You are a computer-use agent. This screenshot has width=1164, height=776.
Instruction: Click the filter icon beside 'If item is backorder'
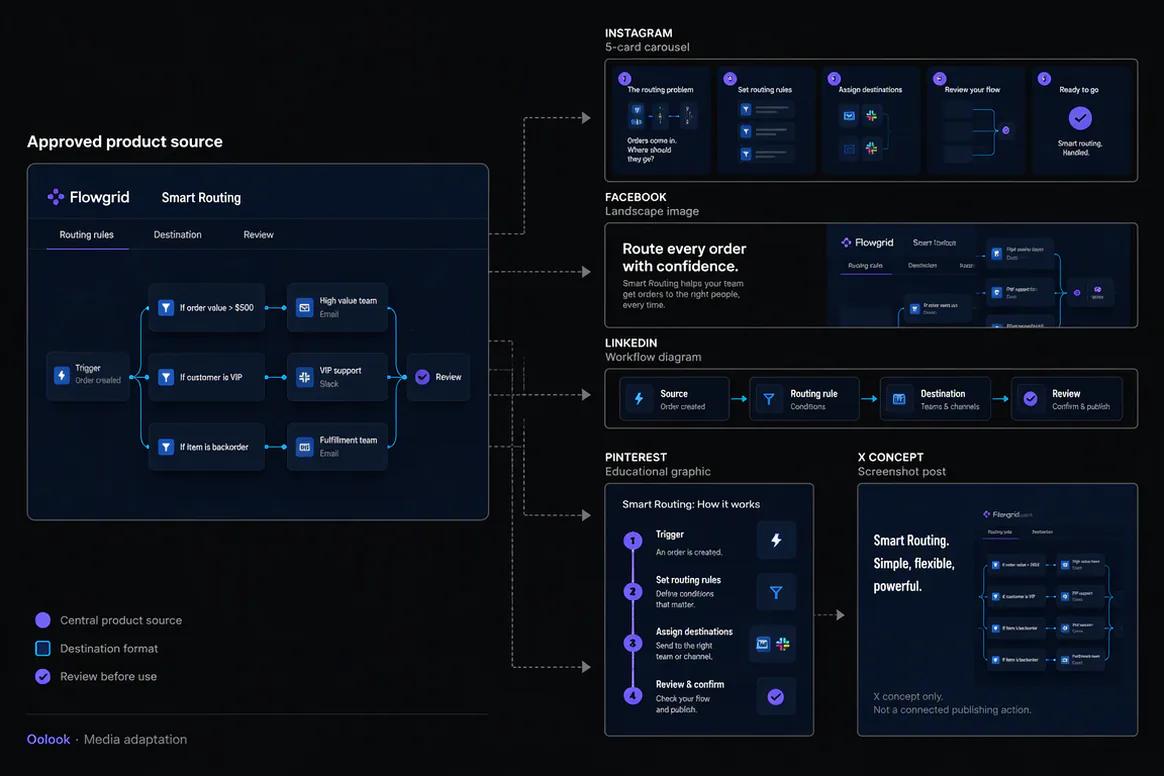[166, 447]
